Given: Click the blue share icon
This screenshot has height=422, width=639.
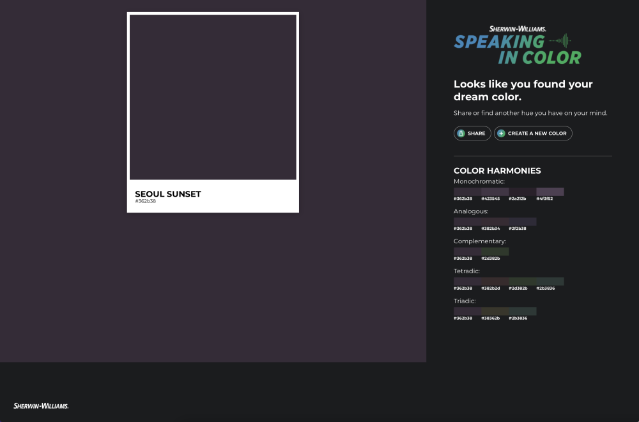Looking at the screenshot, I should click(461, 133).
